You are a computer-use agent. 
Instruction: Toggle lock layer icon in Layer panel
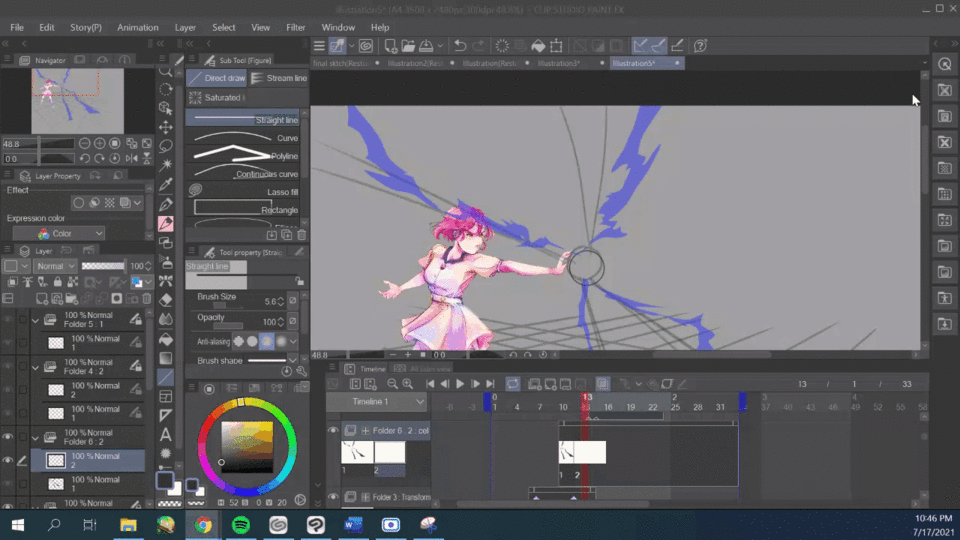click(58, 282)
